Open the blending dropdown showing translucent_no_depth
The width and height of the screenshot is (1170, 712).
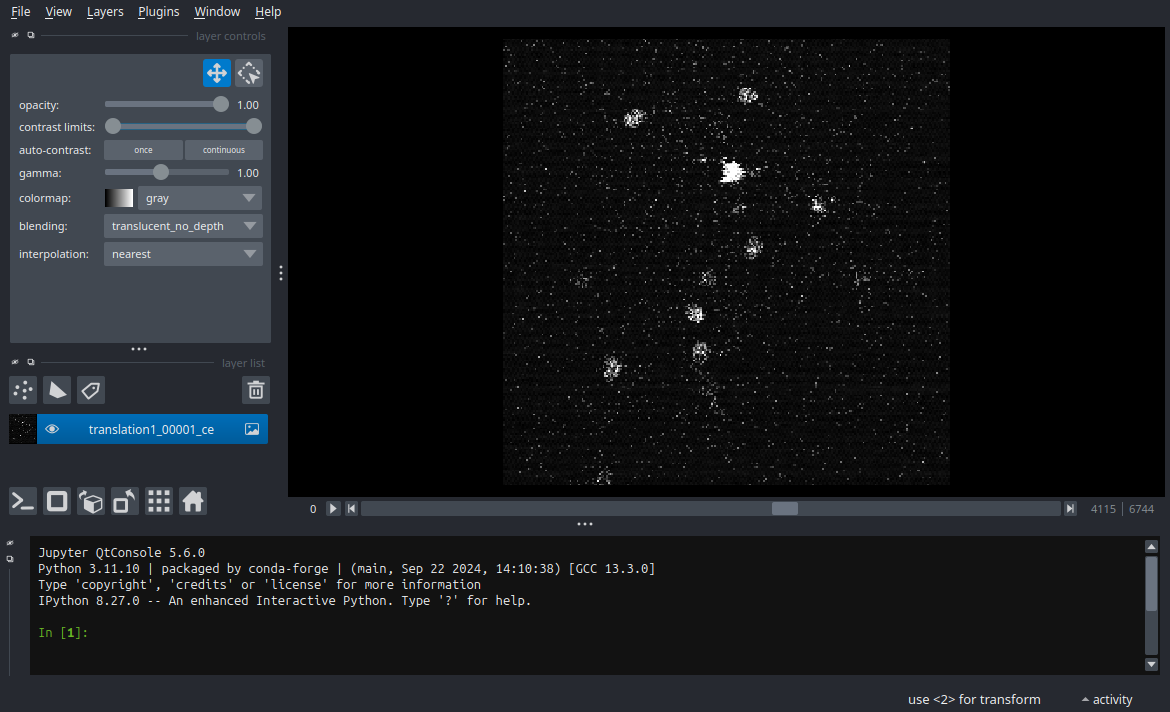183,225
